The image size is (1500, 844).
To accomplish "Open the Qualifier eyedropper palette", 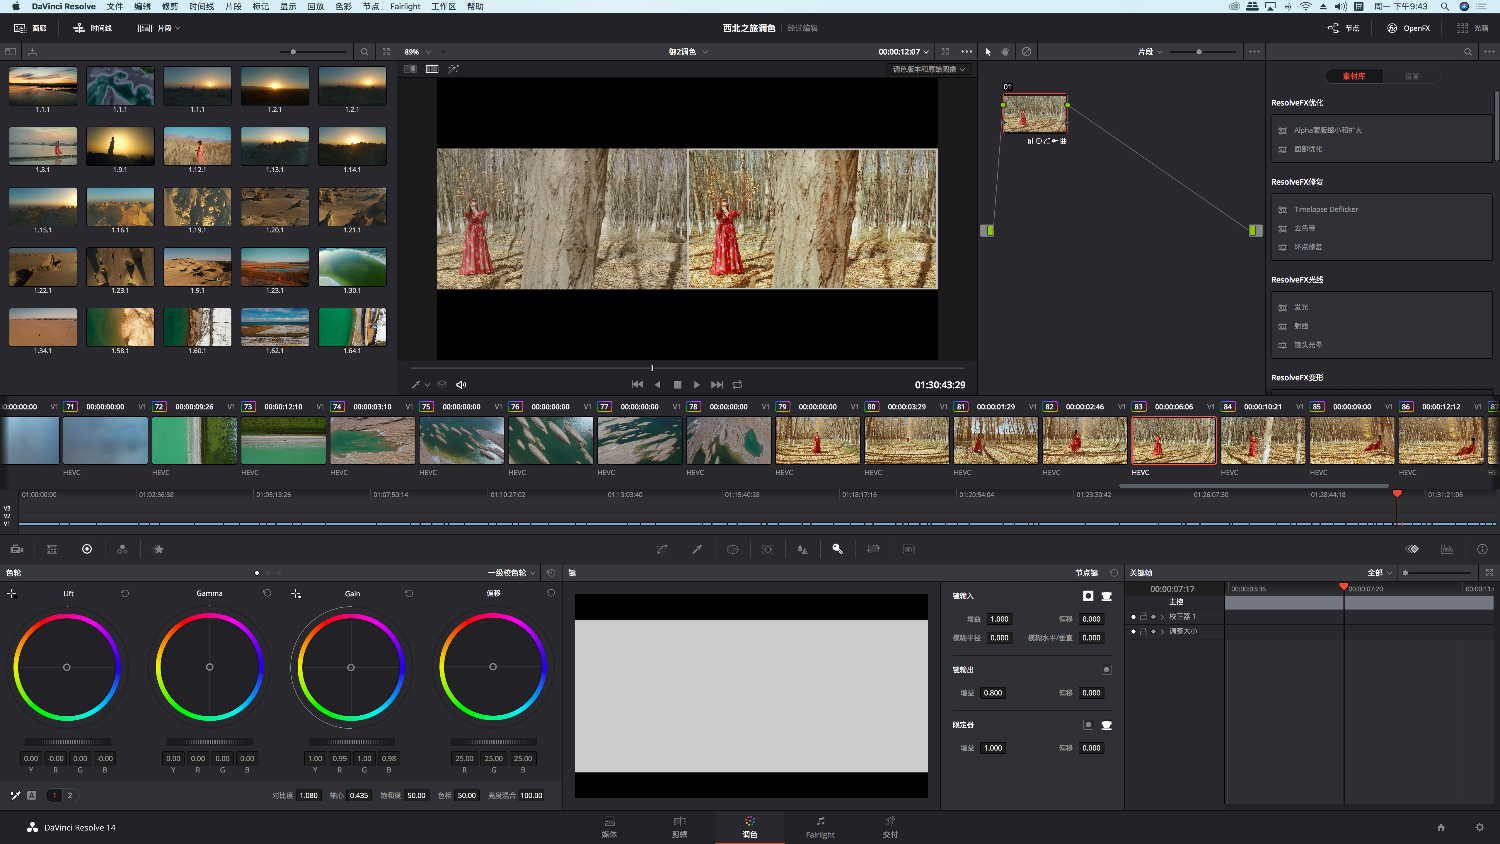I will point(697,549).
